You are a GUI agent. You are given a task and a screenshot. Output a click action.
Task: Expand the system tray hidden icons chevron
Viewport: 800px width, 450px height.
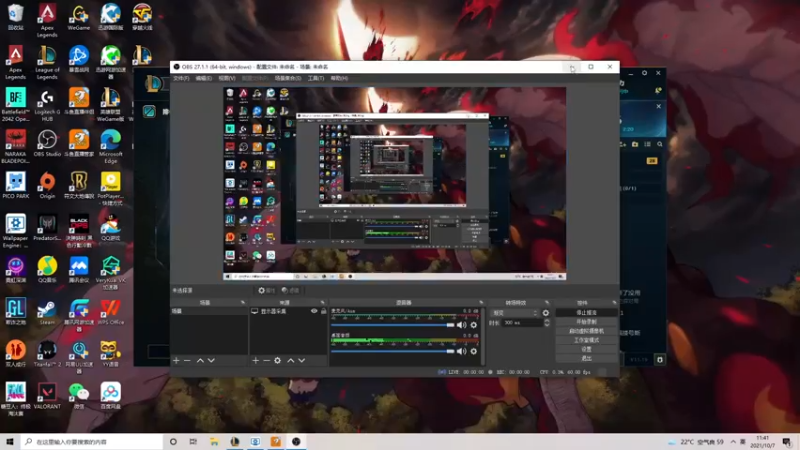click(x=733, y=441)
